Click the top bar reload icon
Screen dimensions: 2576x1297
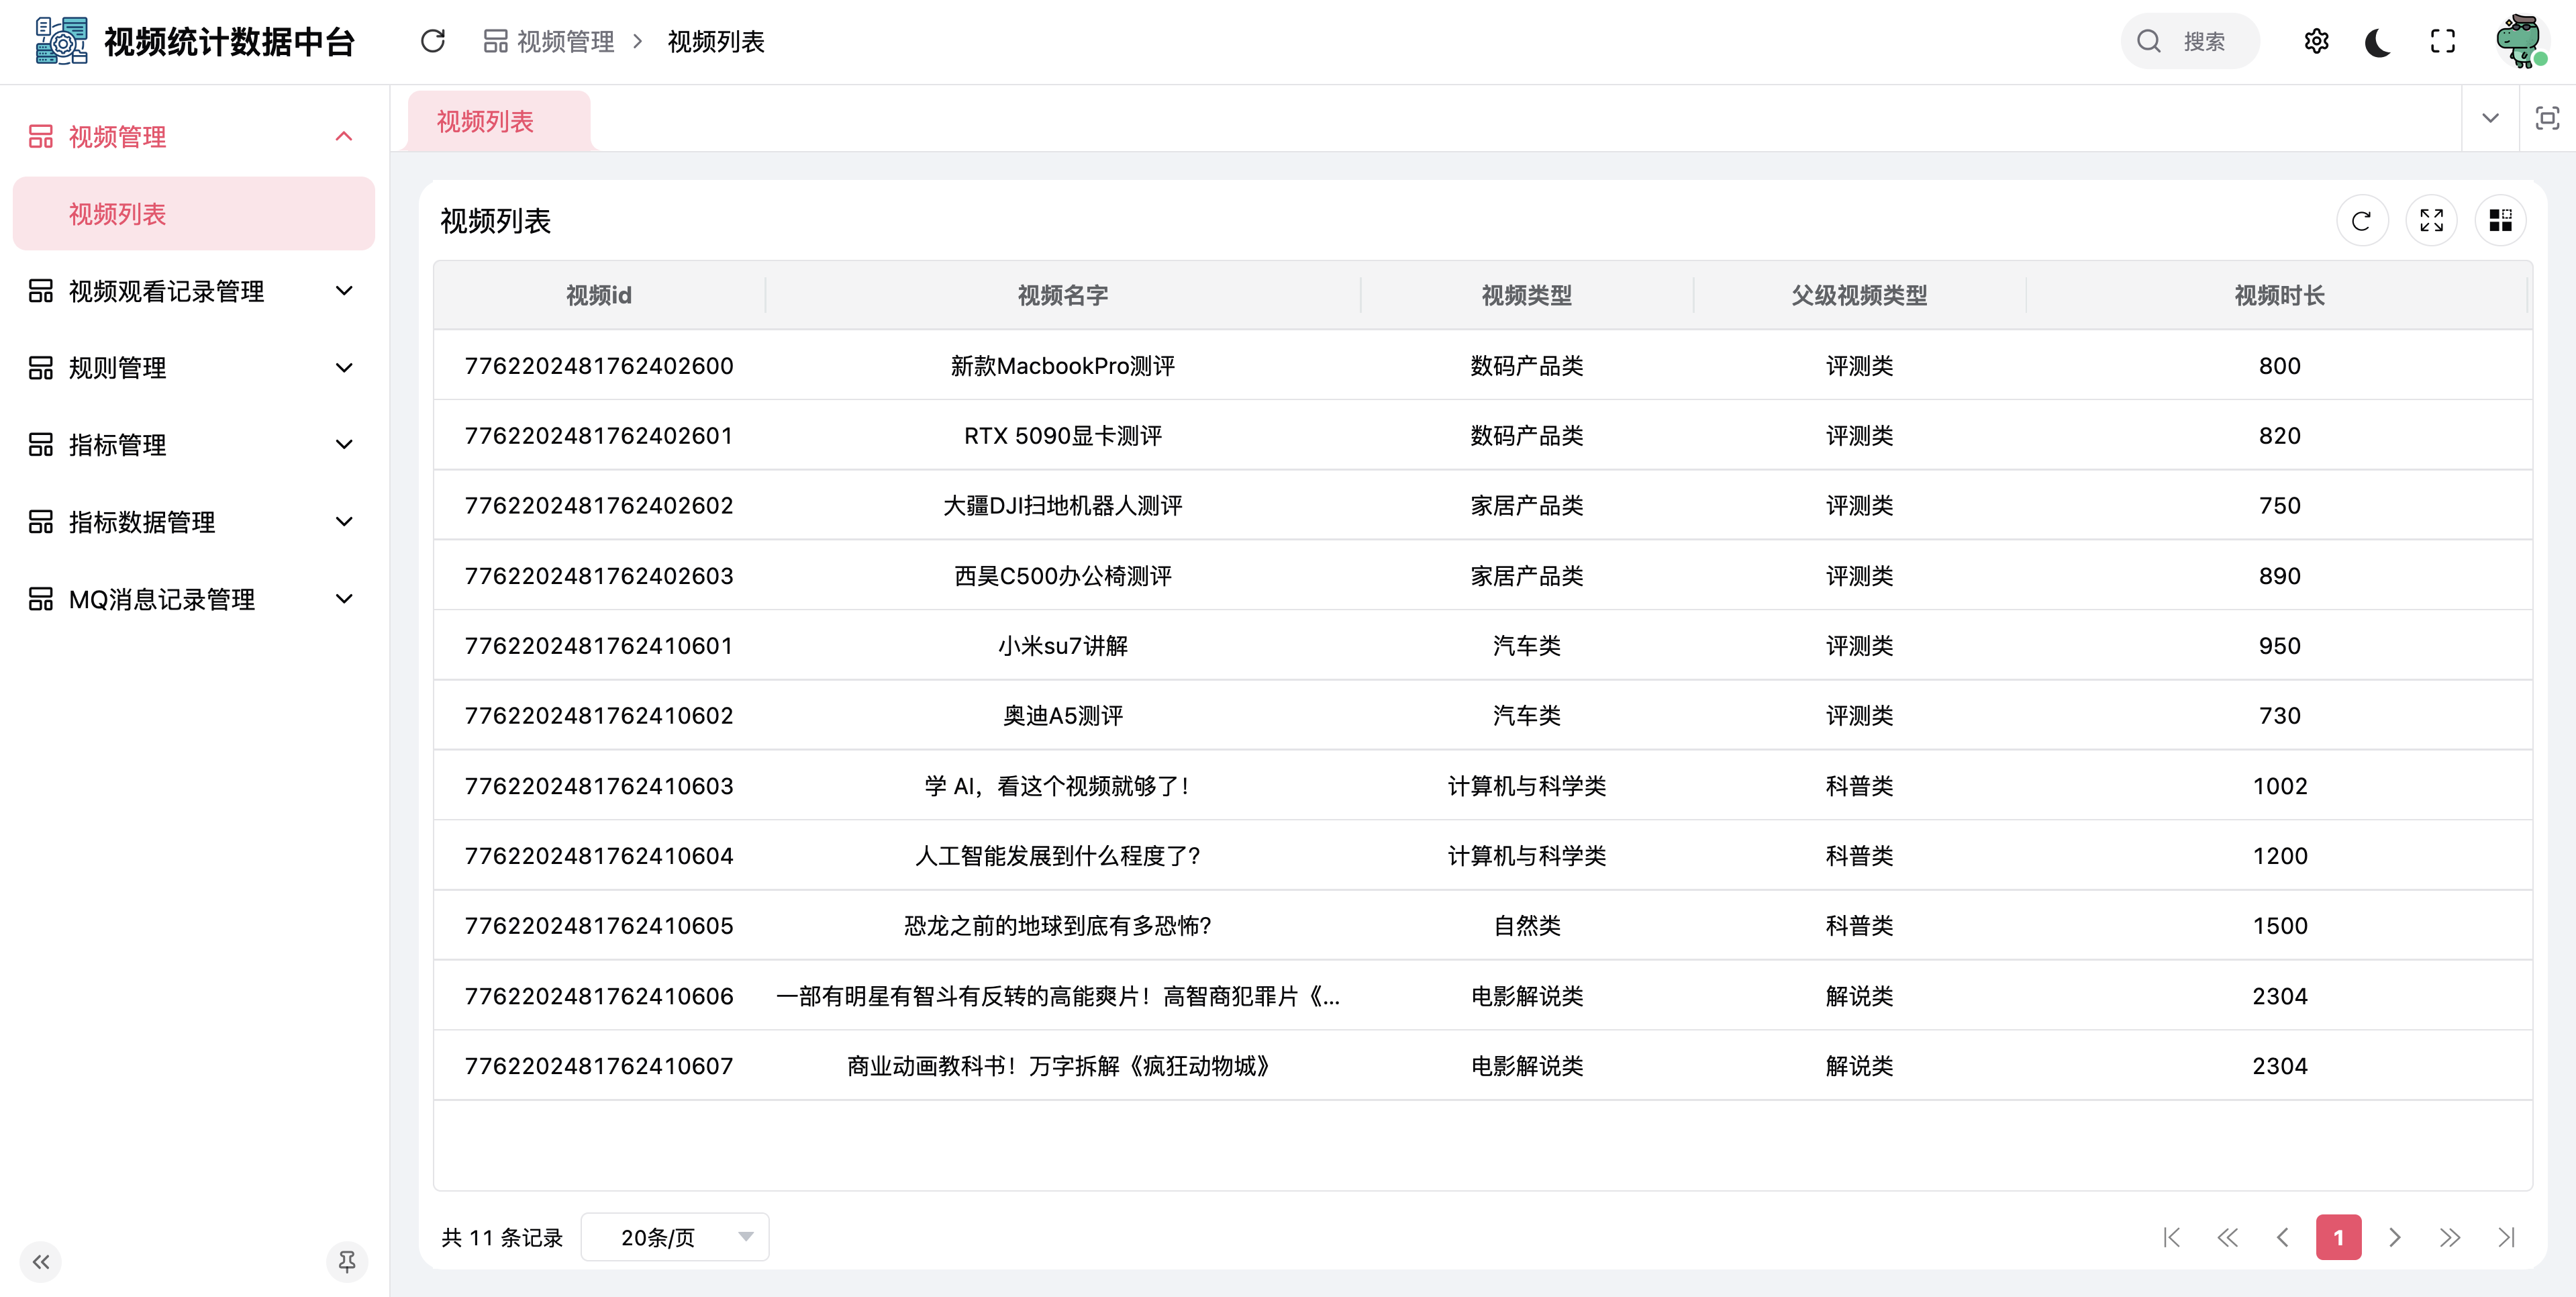point(432,41)
